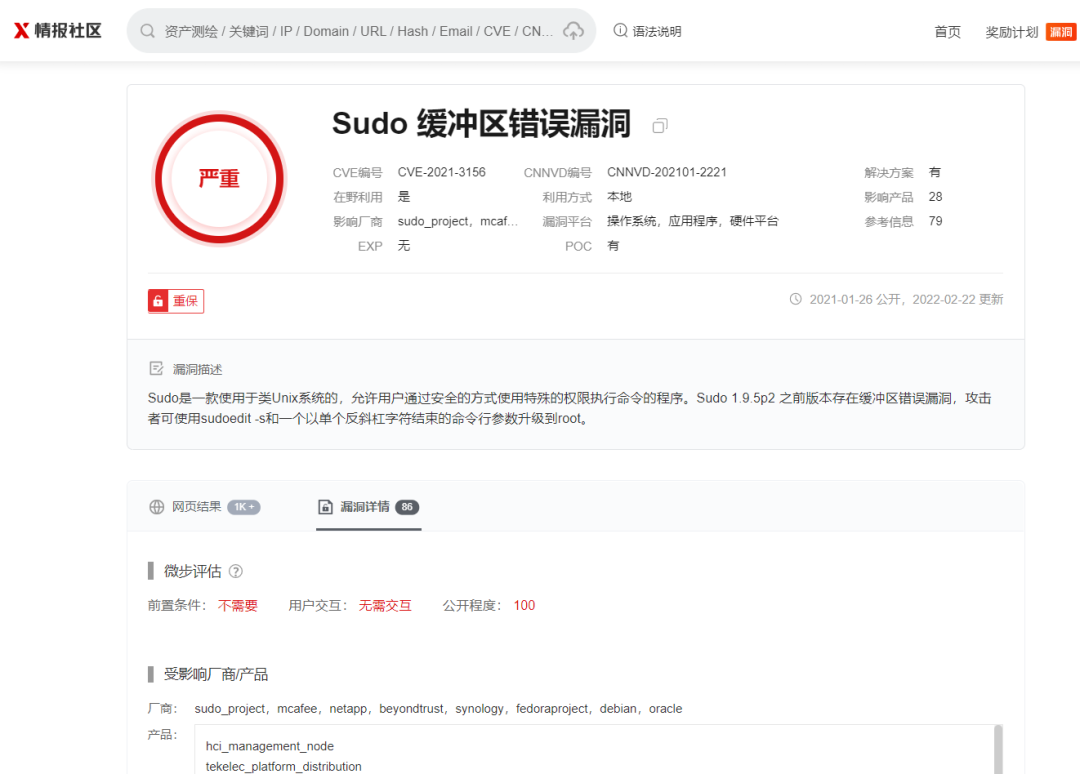Copy the vulnerability title using copy icon
The height and width of the screenshot is (774, 1080).
click(660, 125)
